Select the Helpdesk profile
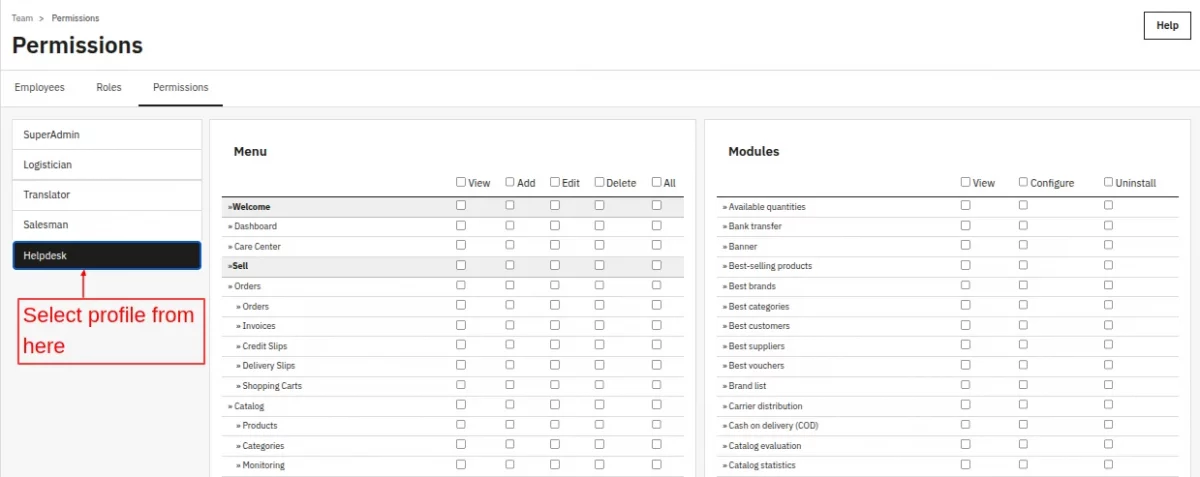The image size is (1200, 477). coord(107,256)
